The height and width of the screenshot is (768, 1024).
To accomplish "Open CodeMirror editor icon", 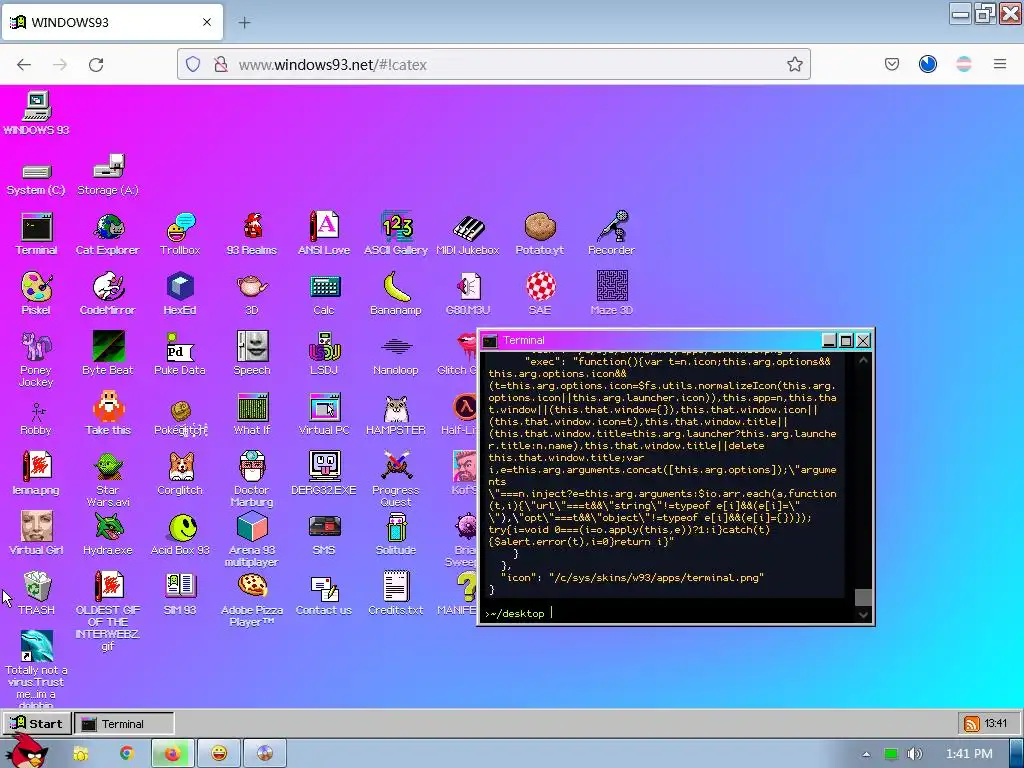I will click(108, 293).
